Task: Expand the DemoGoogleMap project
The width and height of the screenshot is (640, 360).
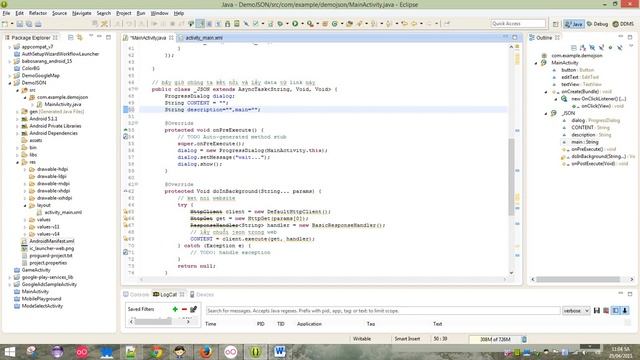Action: point(10,76)
